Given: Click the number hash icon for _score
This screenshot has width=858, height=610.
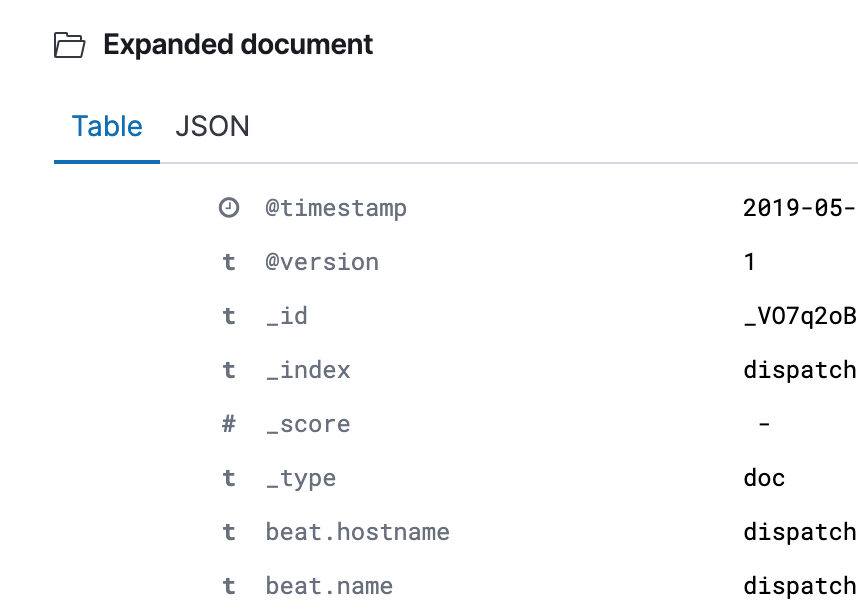Looking at the screenshot, I should 229,424.
